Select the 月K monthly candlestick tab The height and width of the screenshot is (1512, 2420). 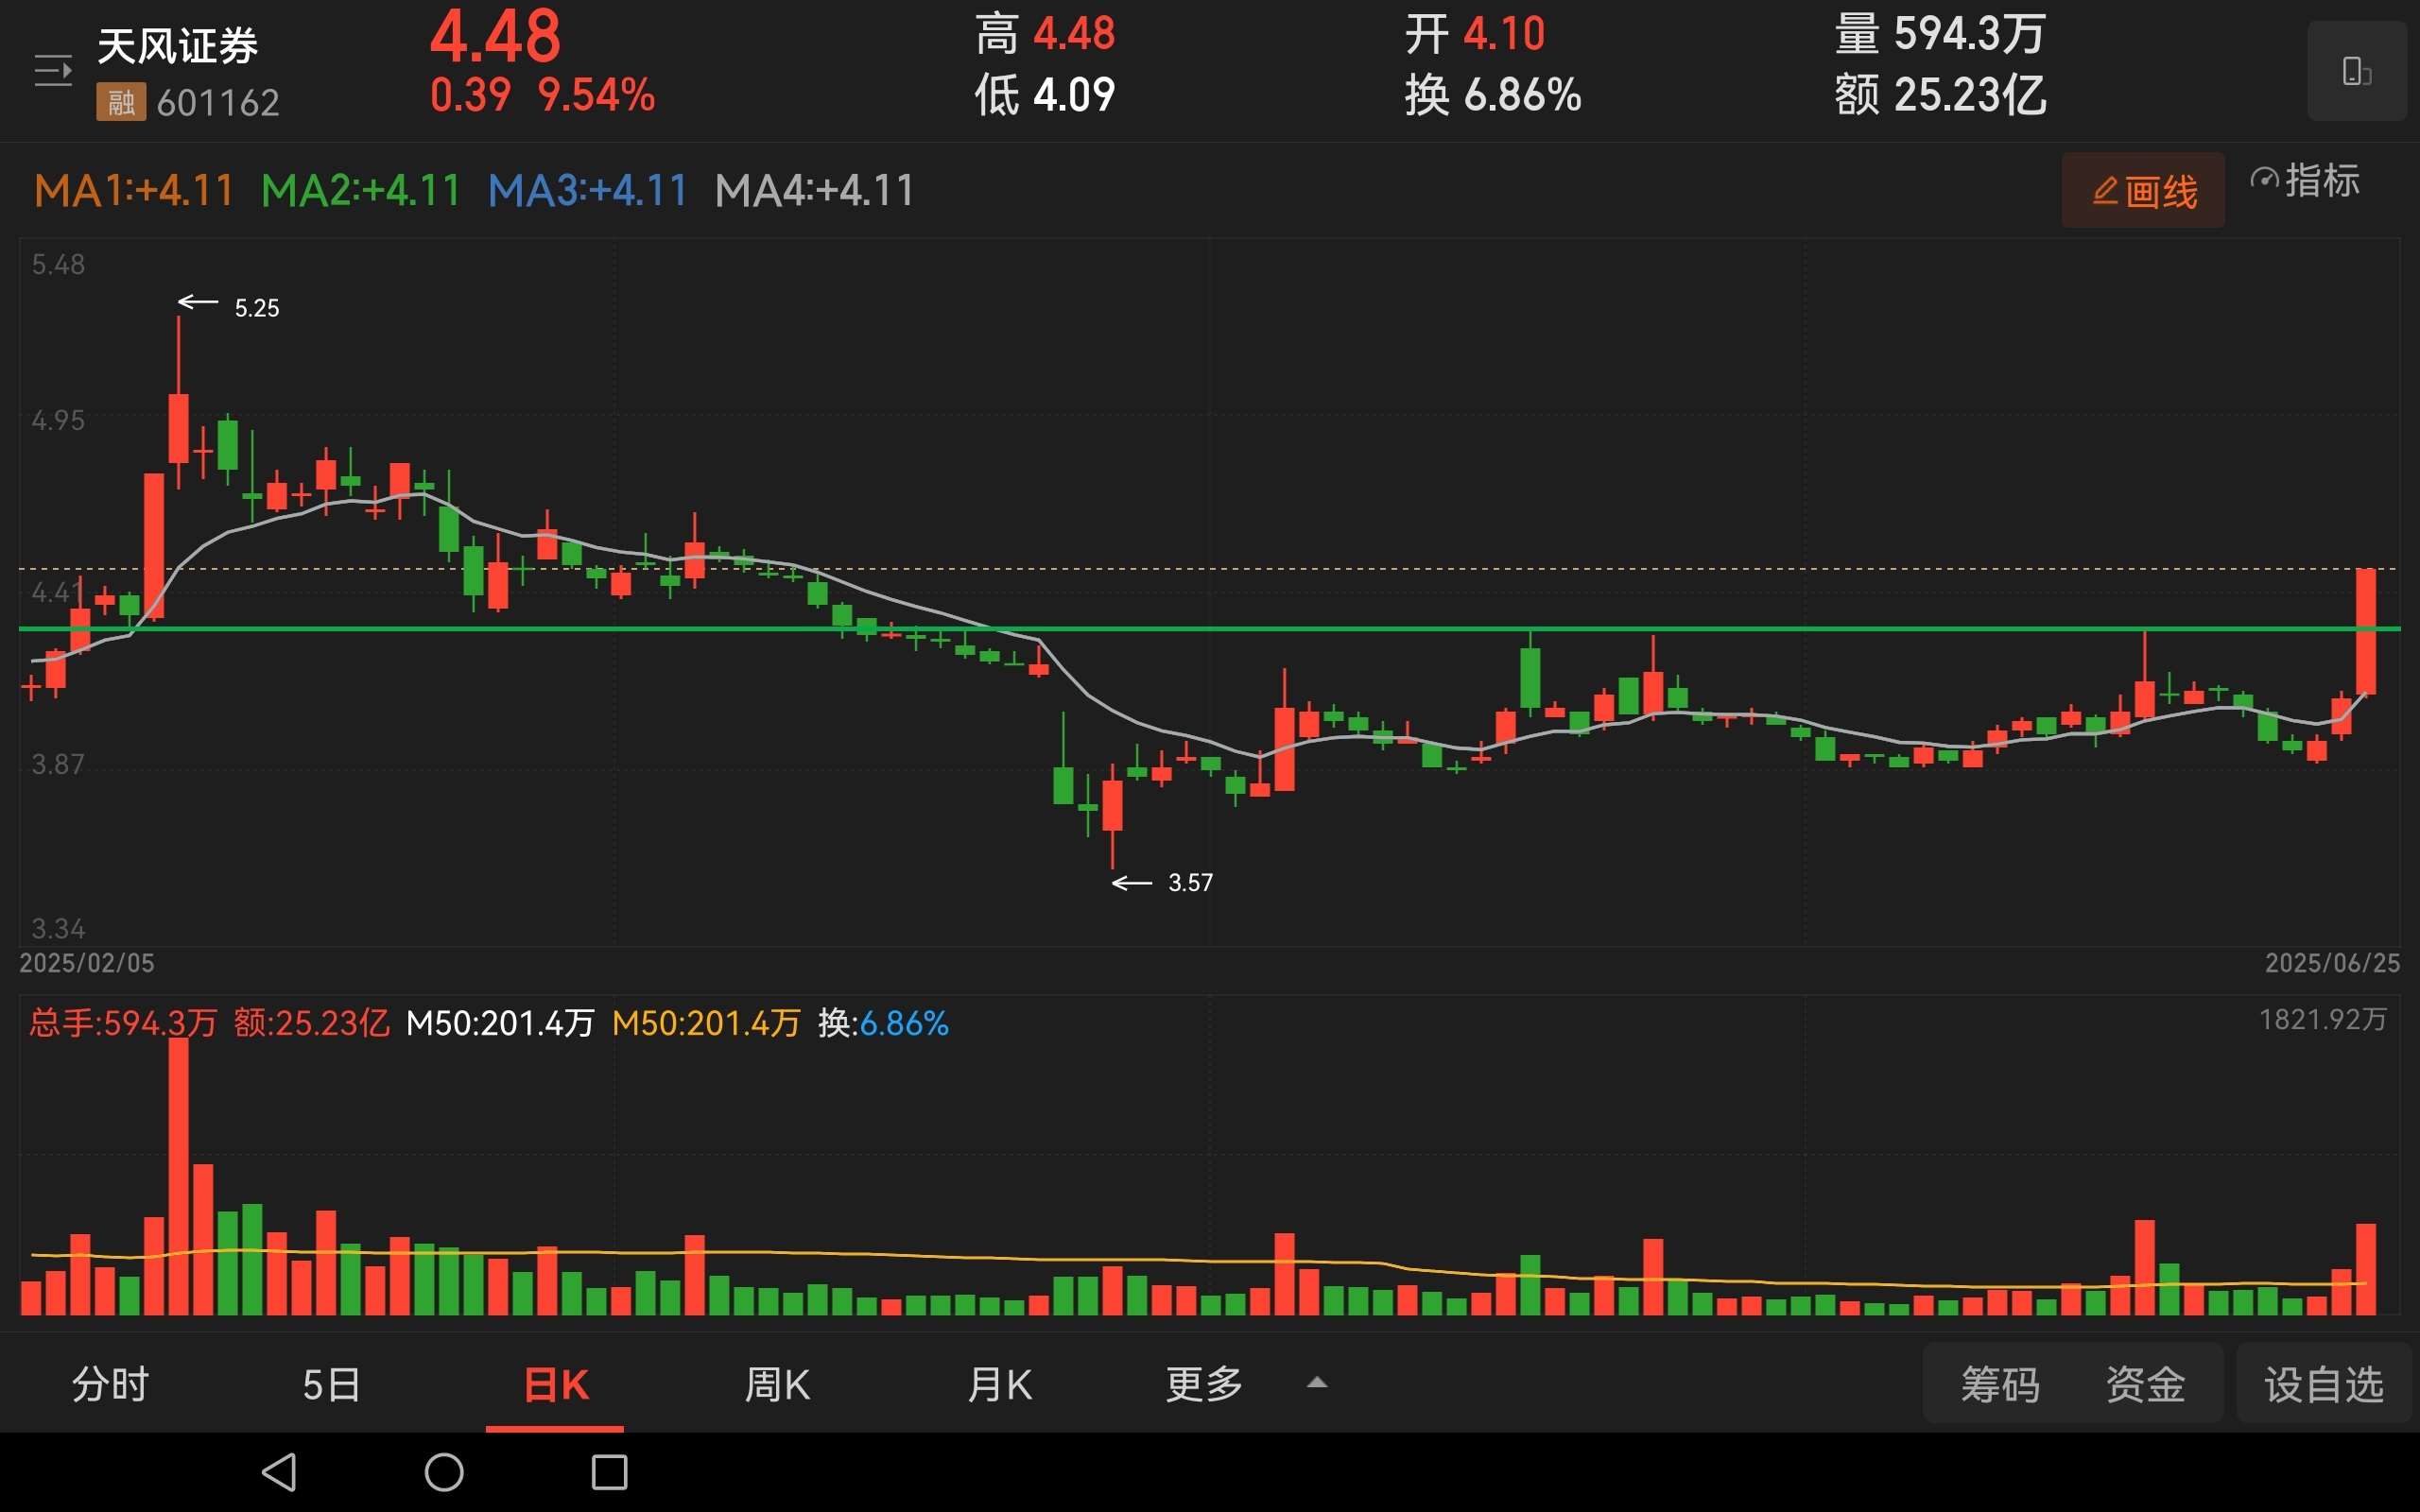(x=999, y=1384)
